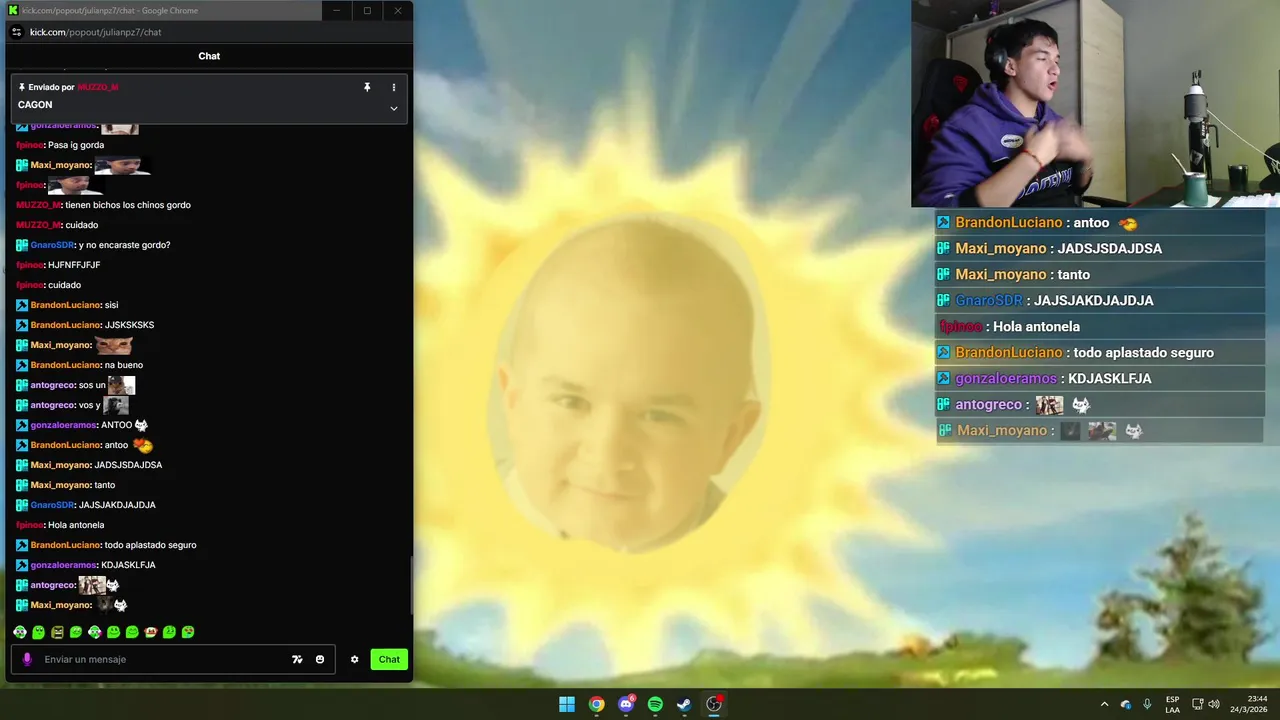This screenshot has width=1280, height=720.
Task: Unpin the pinned CAGON message
Action: coord(367,88)
